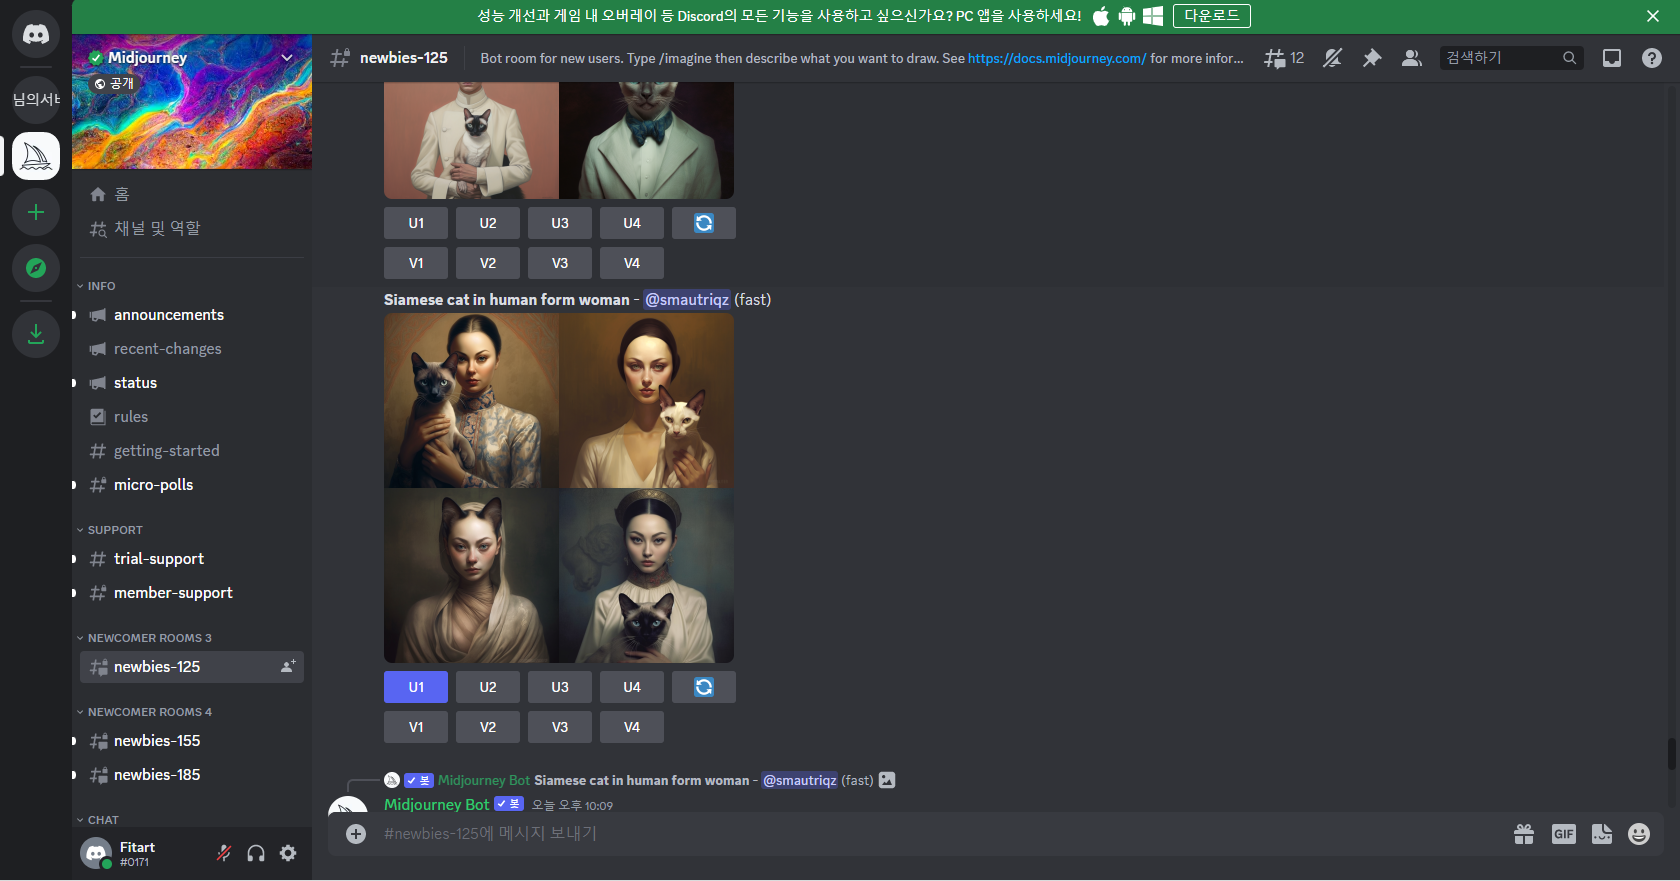This screenshot has height=881, width=1680.
Task: Toggle the member list icon
Action: [x=1412, y=58]
